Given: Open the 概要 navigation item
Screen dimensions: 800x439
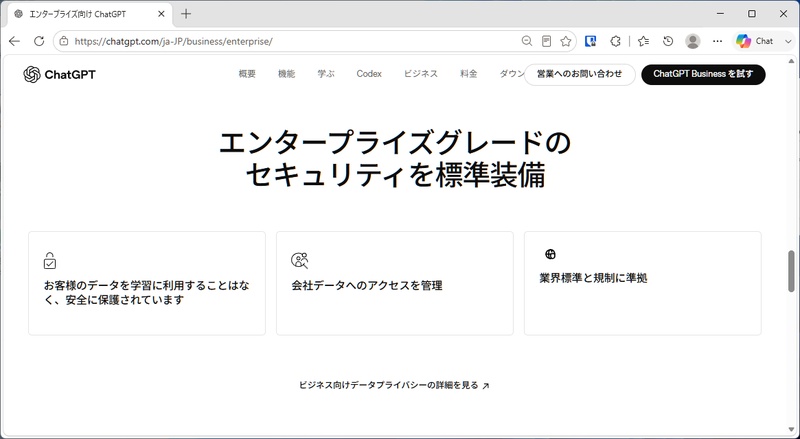Looking at the screenshot, I should [x=247, y=74].
